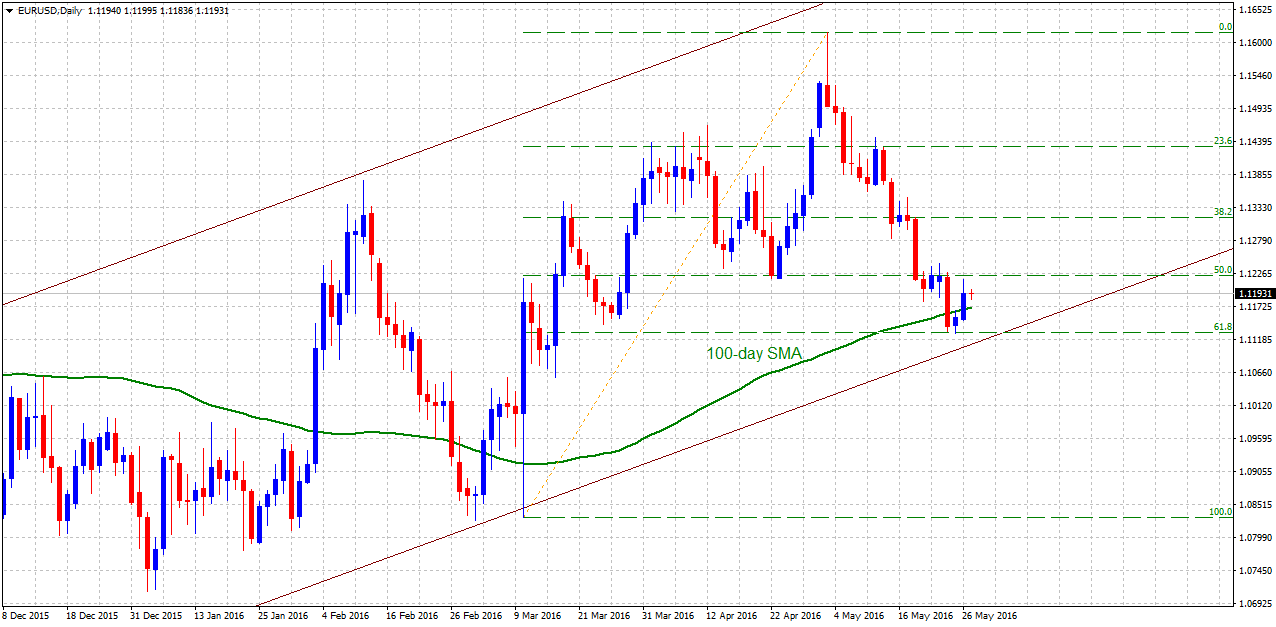Click the 1.14930 price axis label
This screenshot has width=1276, height=627.
[x=1254, y=109]
